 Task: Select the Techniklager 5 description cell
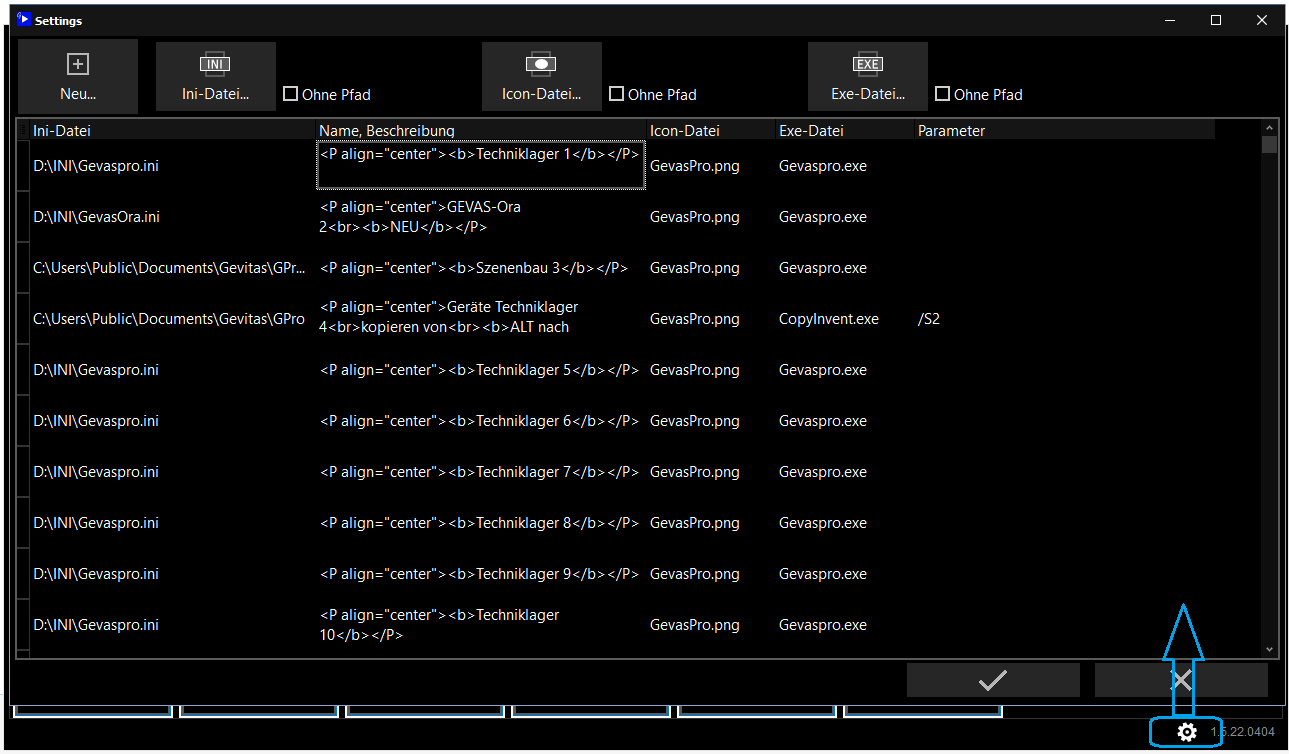click(481, 370)
